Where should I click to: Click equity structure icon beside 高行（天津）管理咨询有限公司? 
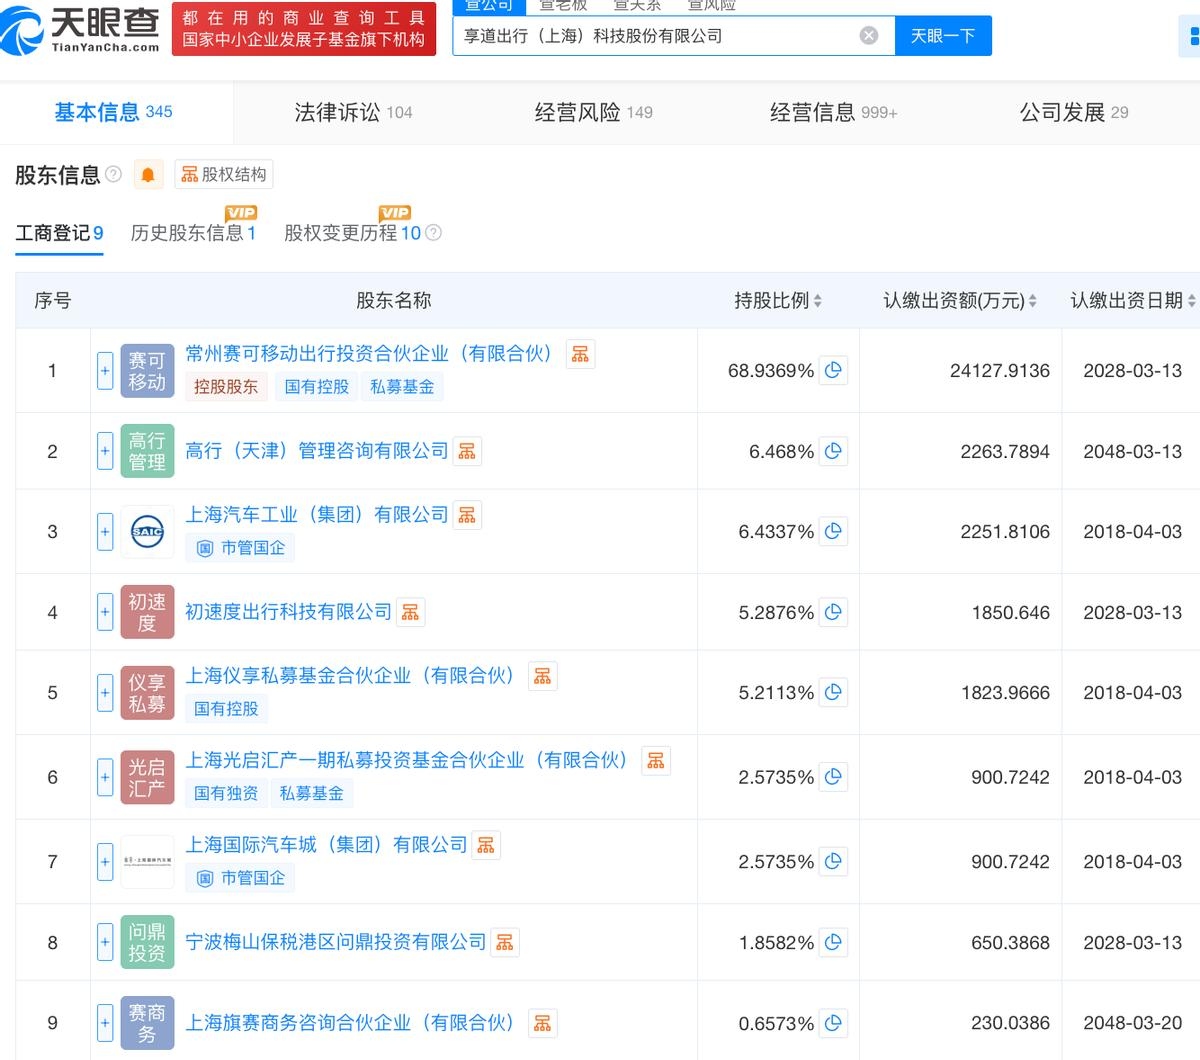[467, 451]
